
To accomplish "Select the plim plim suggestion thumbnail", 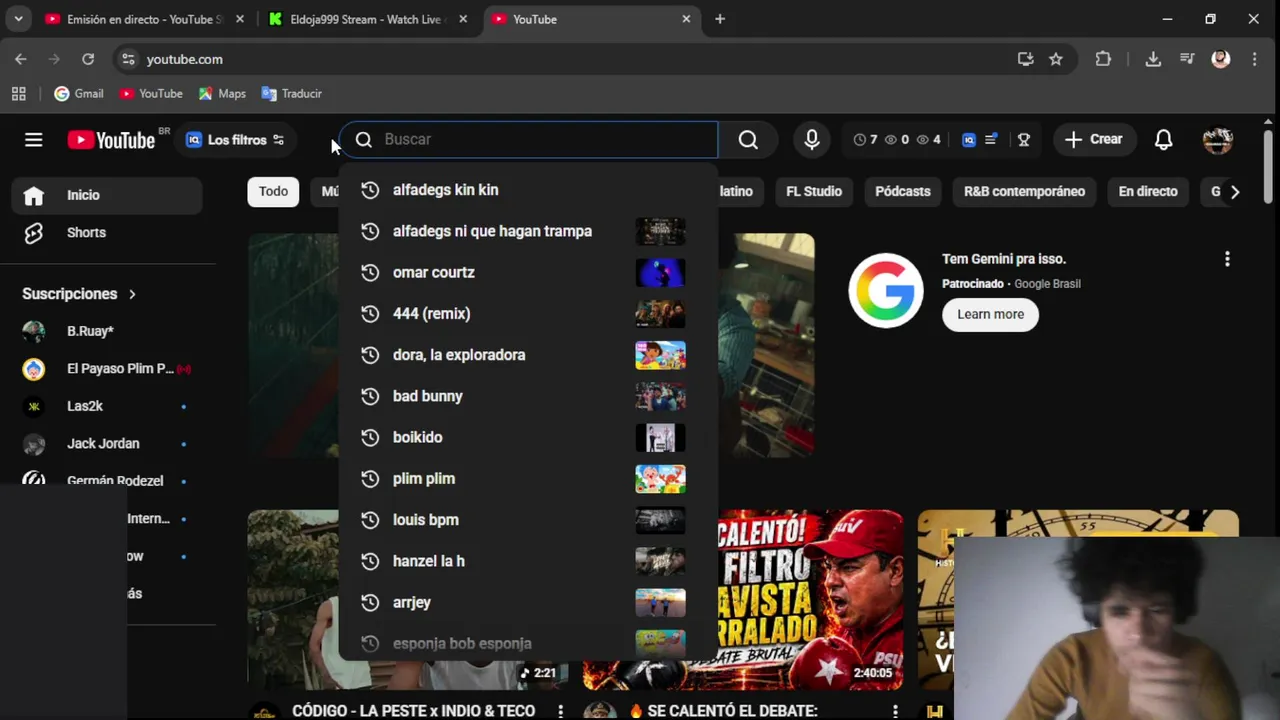I will (660, 479).
